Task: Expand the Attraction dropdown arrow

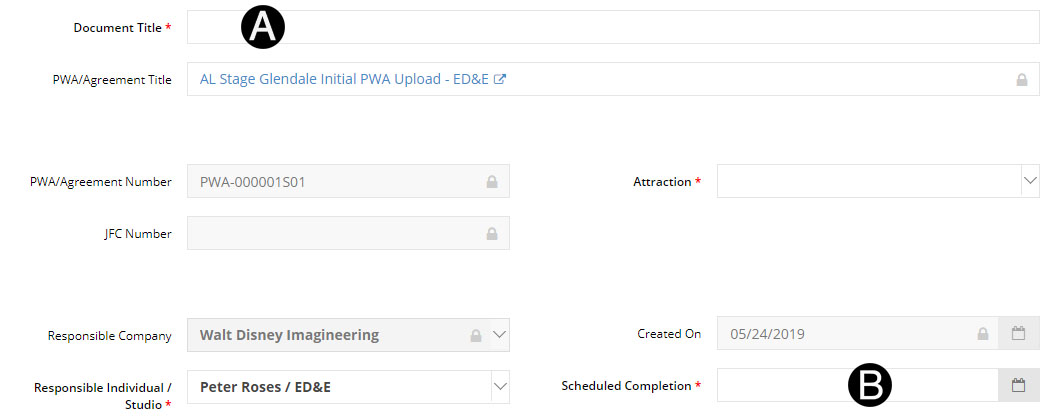Action: (x=1030, y=181)
